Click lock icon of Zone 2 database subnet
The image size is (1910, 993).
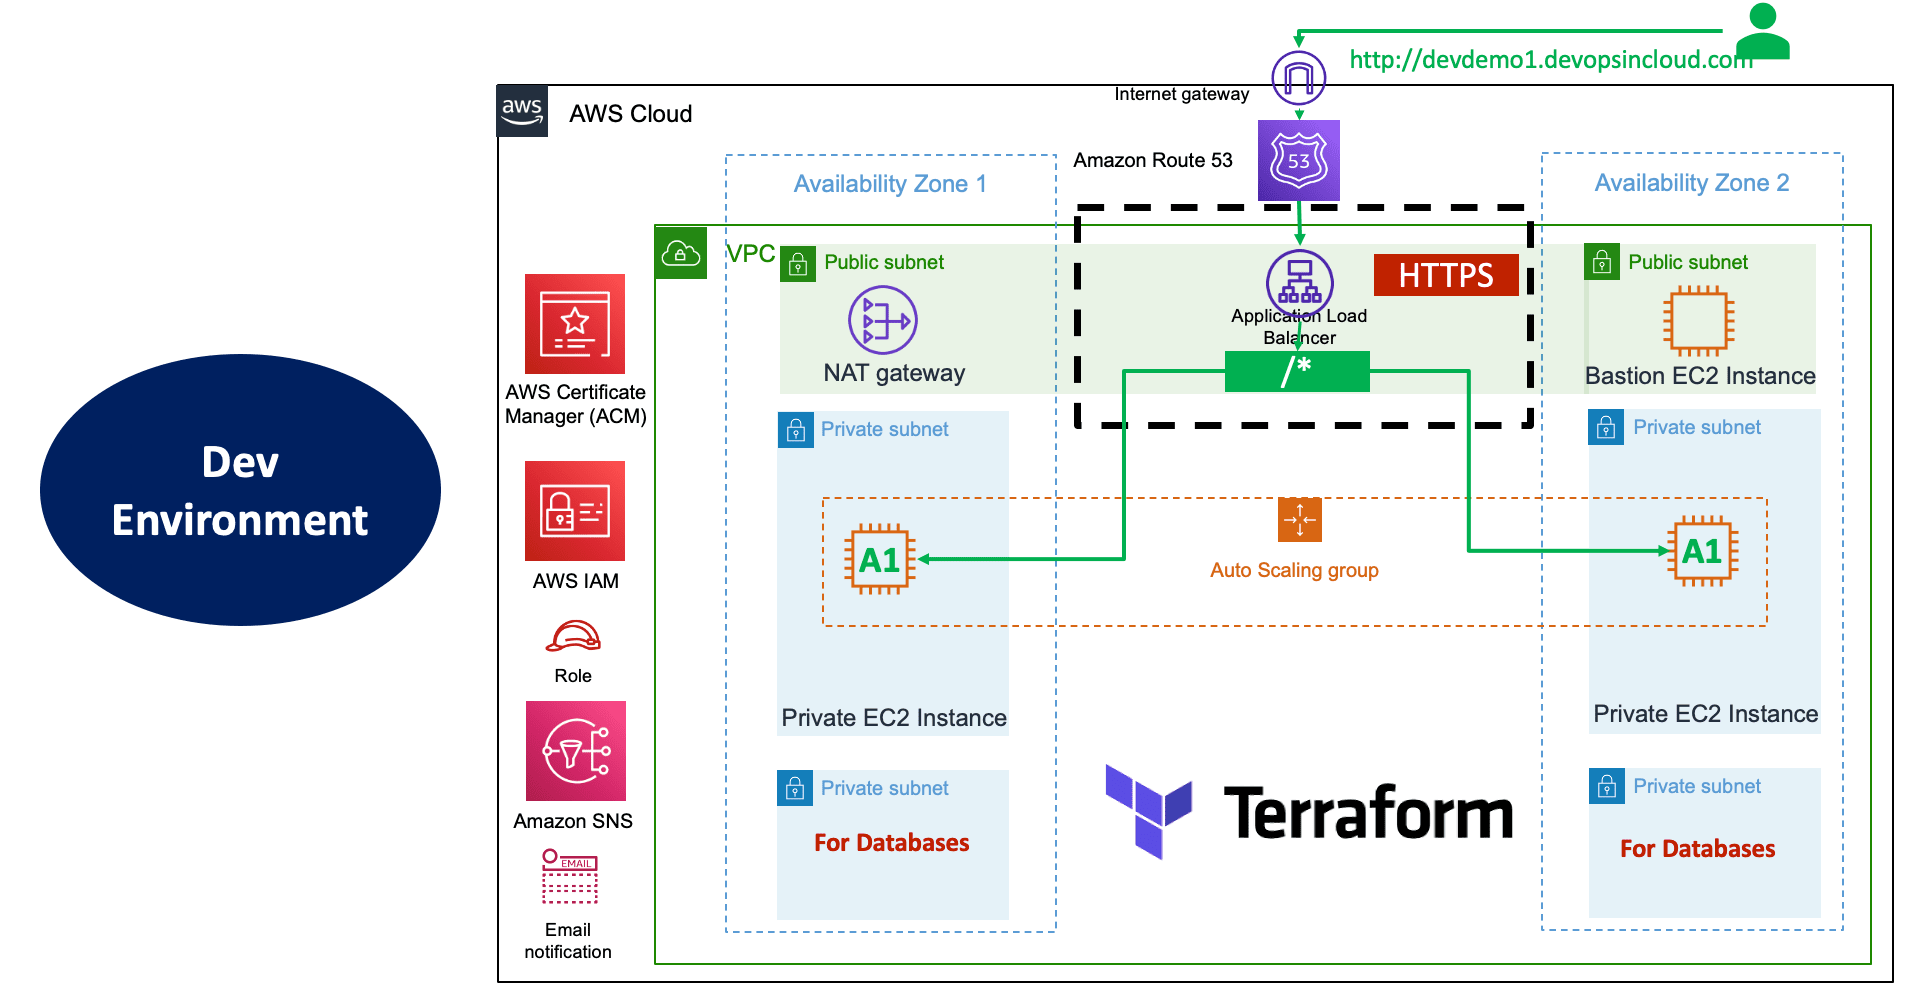(1607, 786)
